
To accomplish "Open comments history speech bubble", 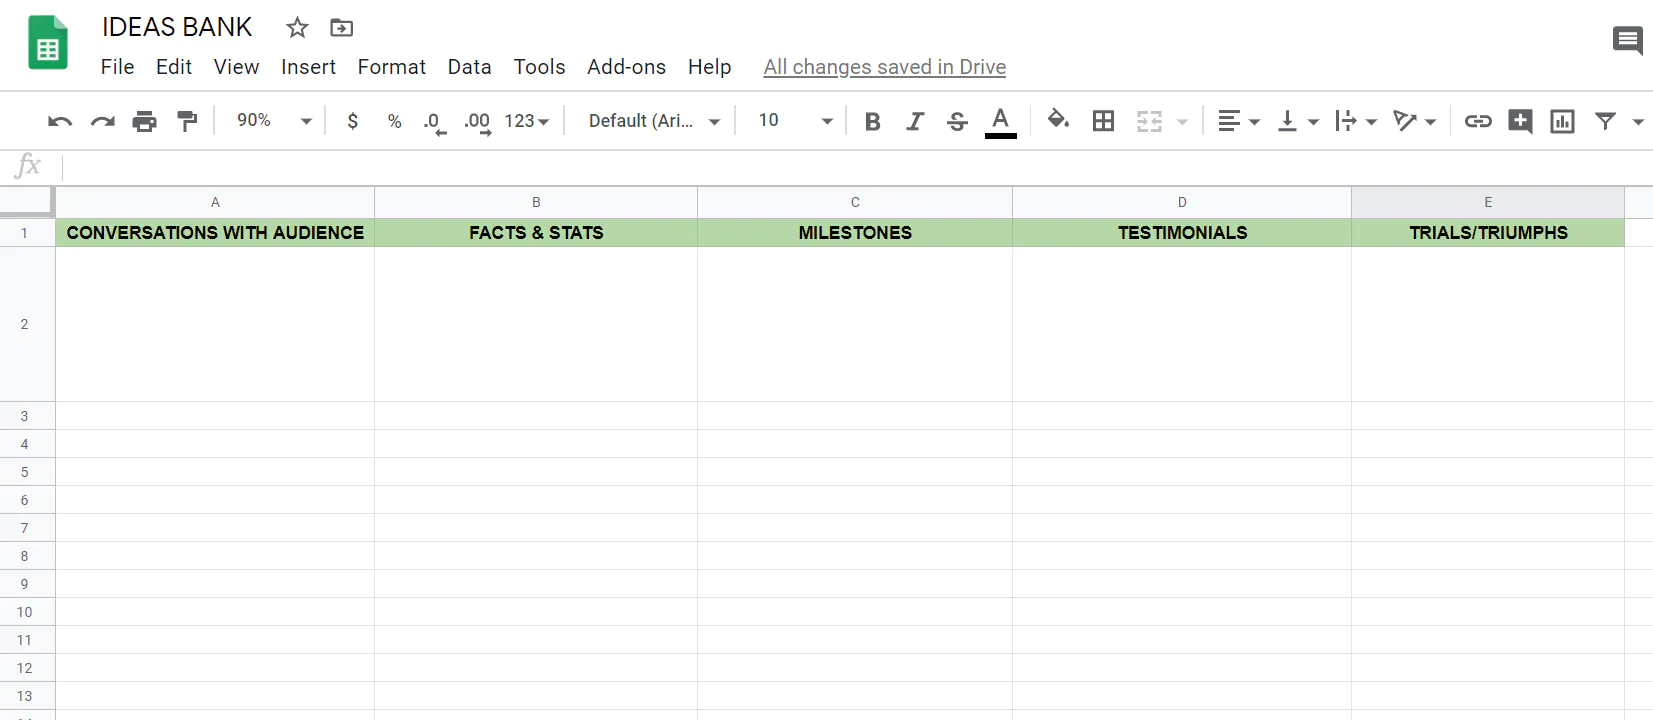I will pos(1627,41).
